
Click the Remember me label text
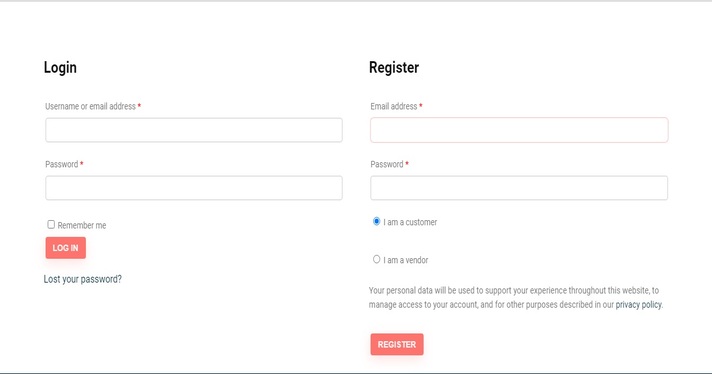tap(82, 225)
